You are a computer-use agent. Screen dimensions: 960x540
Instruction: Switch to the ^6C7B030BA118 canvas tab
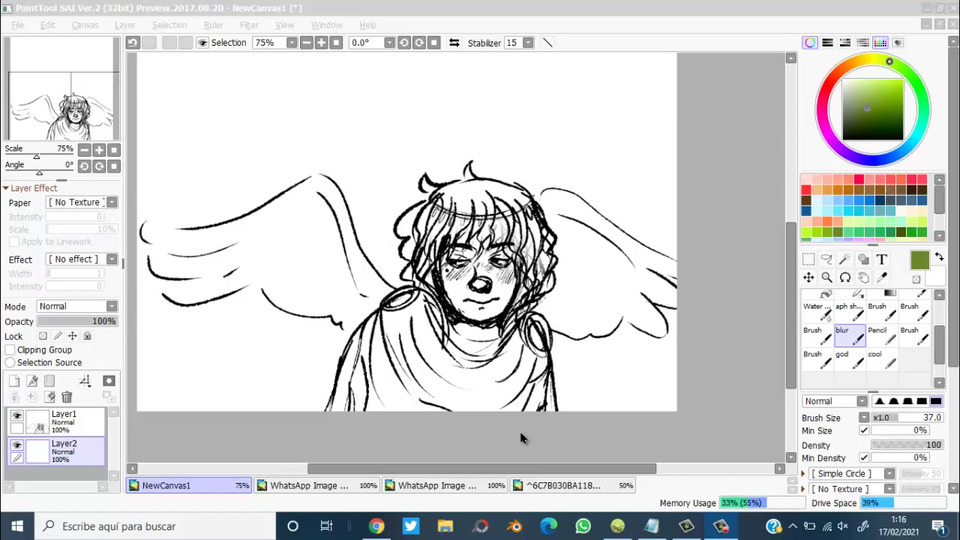[x=574, y=486]
